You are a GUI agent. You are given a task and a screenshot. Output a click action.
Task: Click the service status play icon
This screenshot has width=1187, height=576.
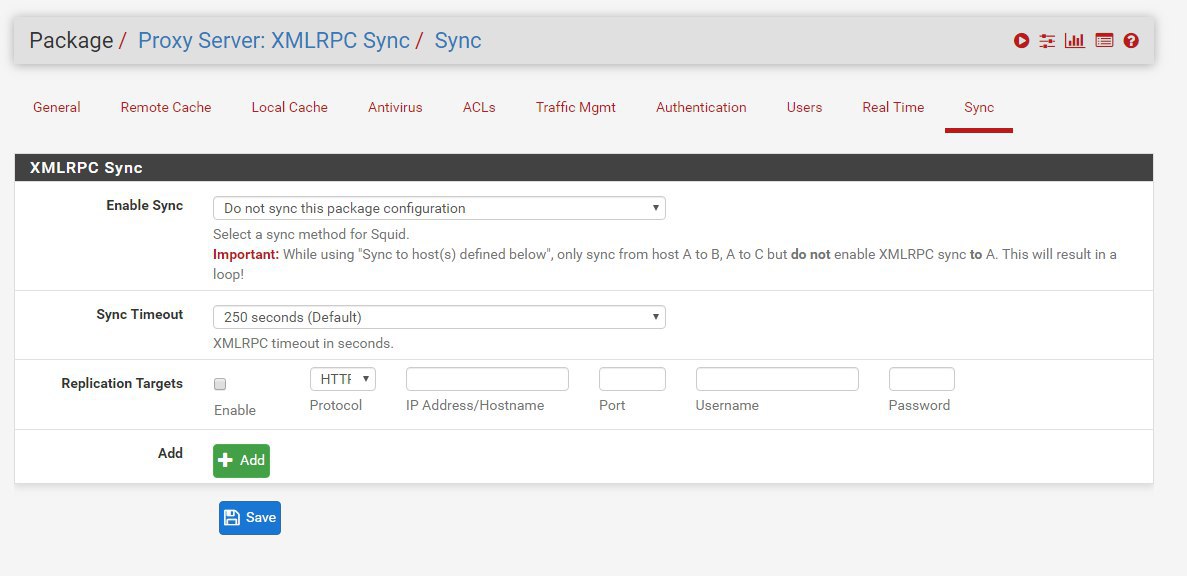click(x=1021, y=41)
